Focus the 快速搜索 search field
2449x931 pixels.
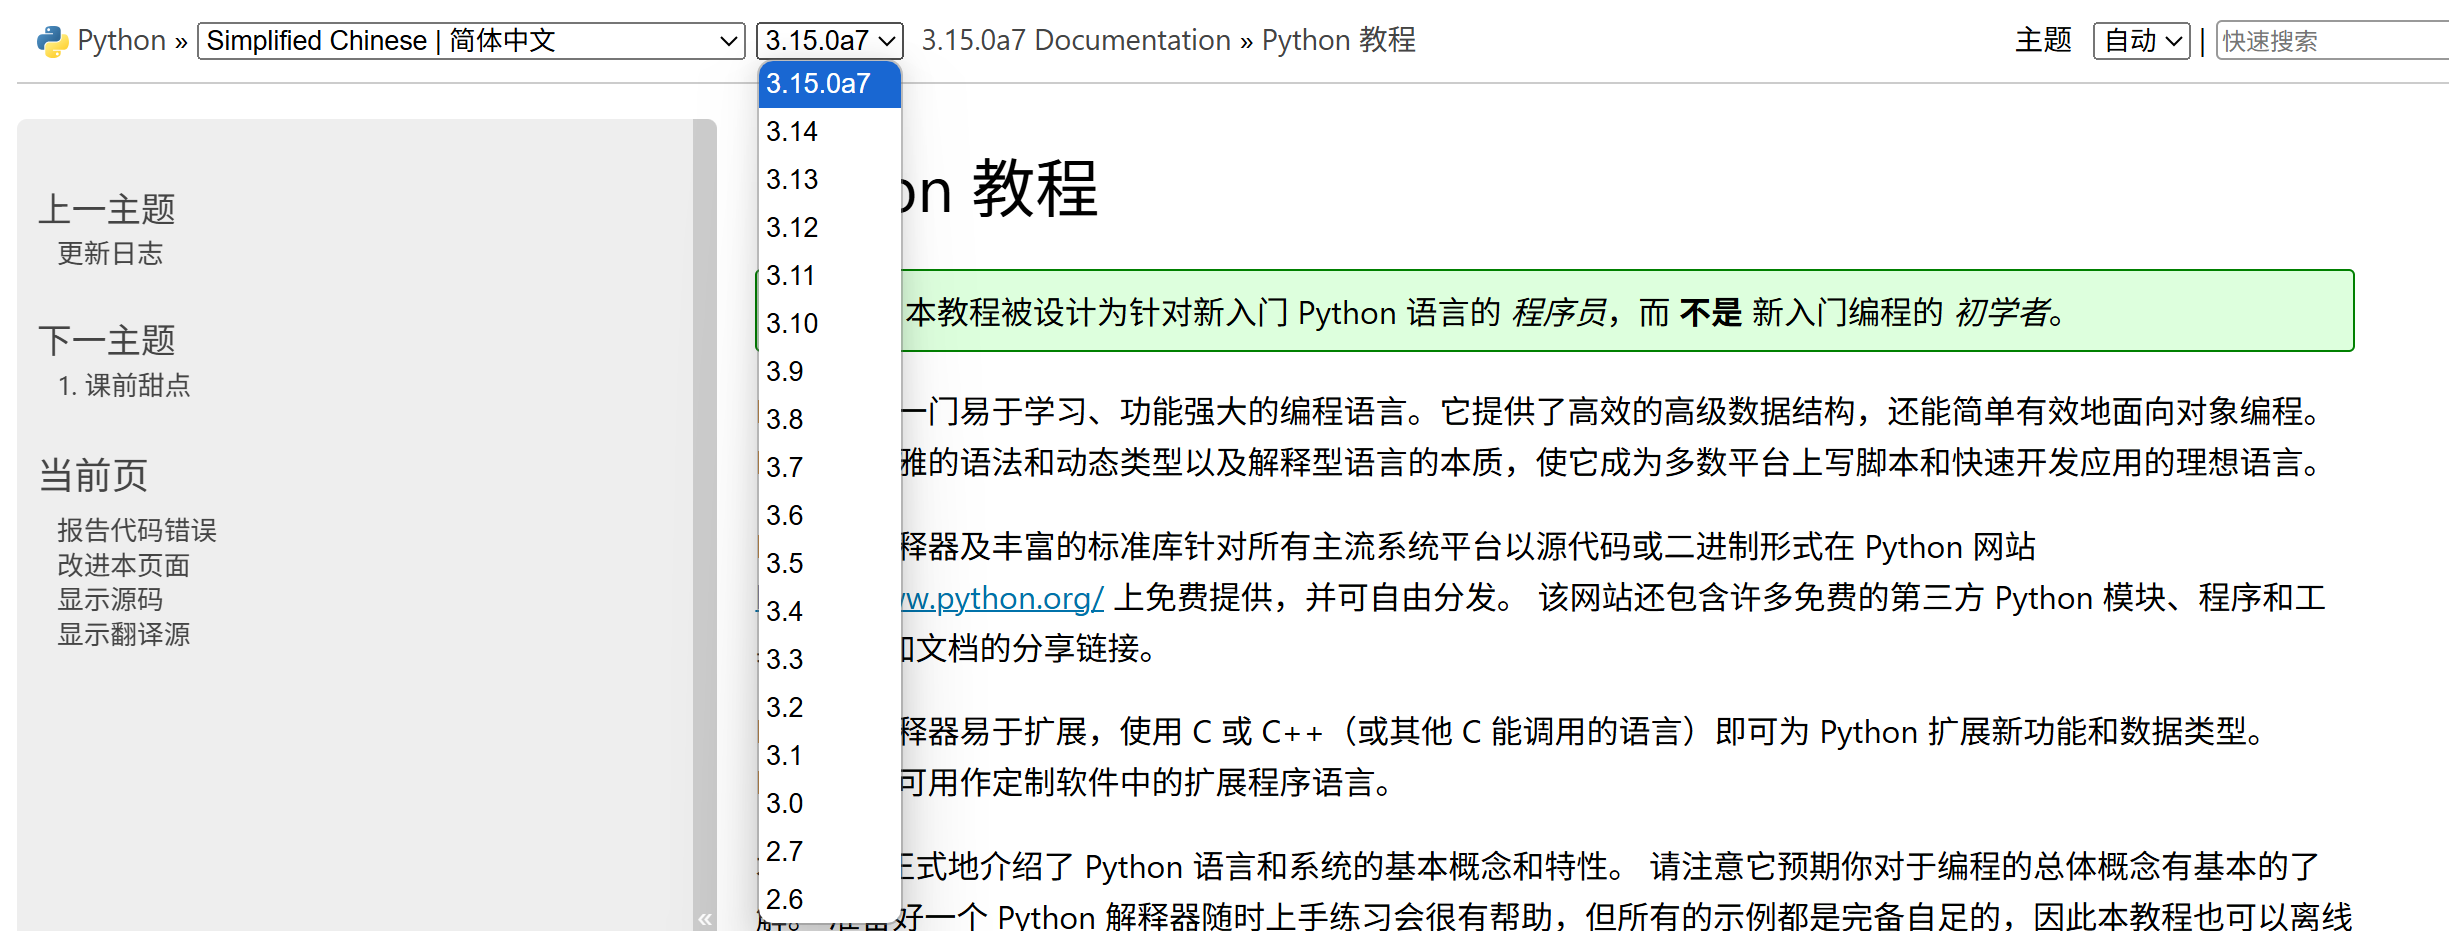2332,41
